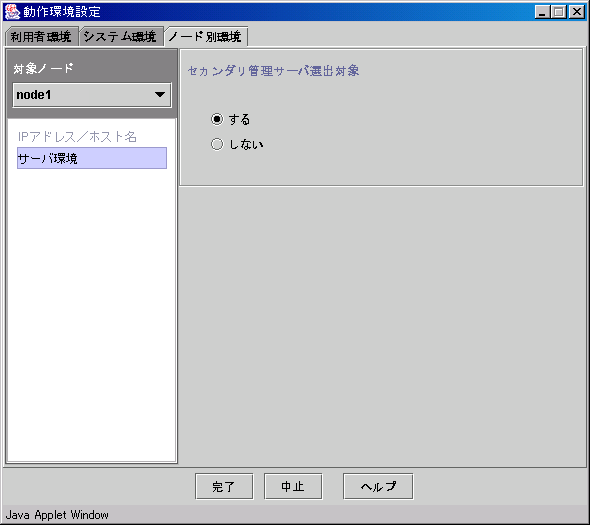Select the ノード別環境 tab
Screen dimensions: 590x525
(x=205, y=37)
